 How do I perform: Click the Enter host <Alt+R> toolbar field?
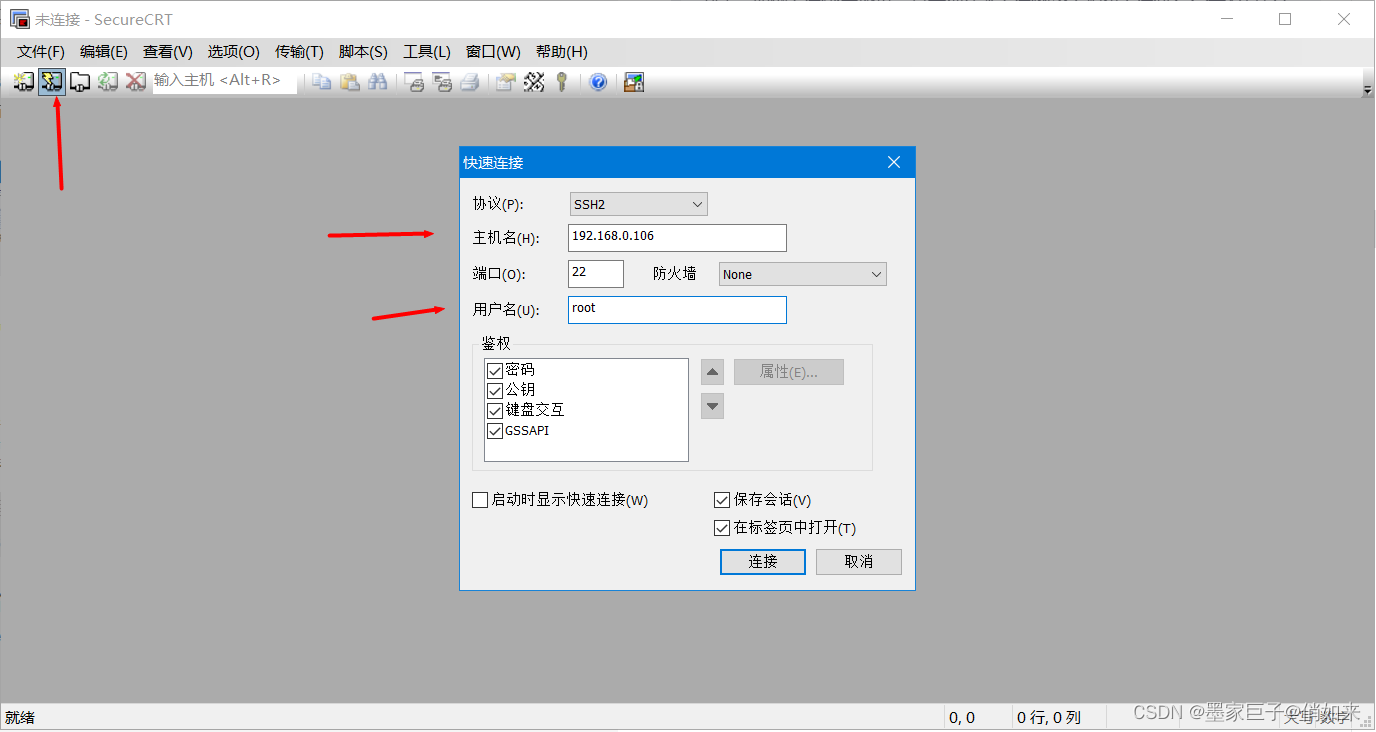click(225, 81)
